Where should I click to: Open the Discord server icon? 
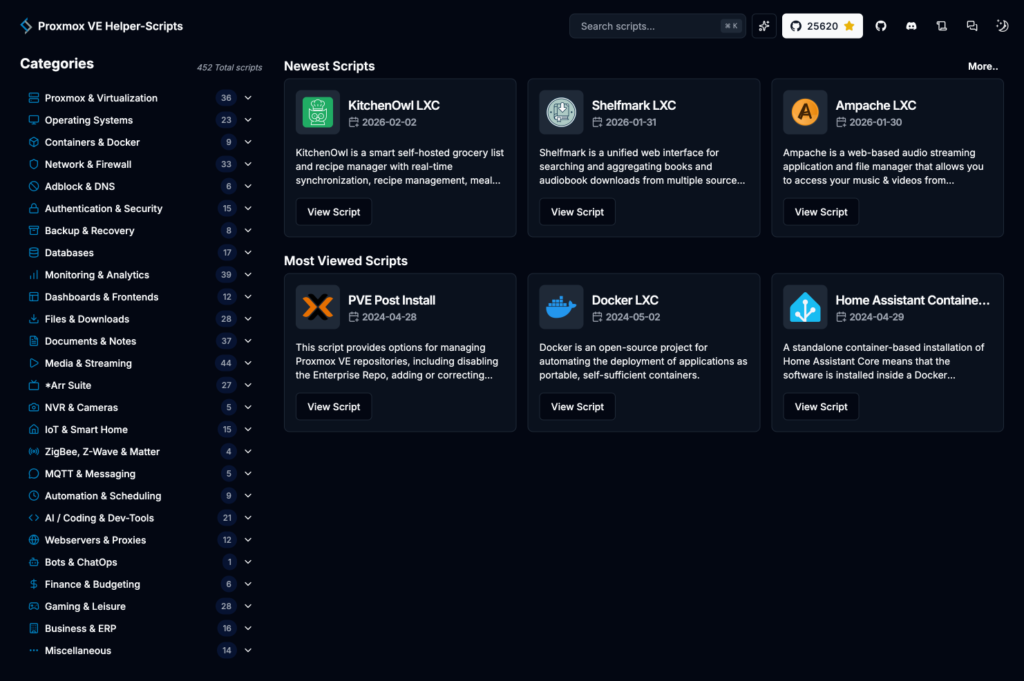[x=911, y=26]
